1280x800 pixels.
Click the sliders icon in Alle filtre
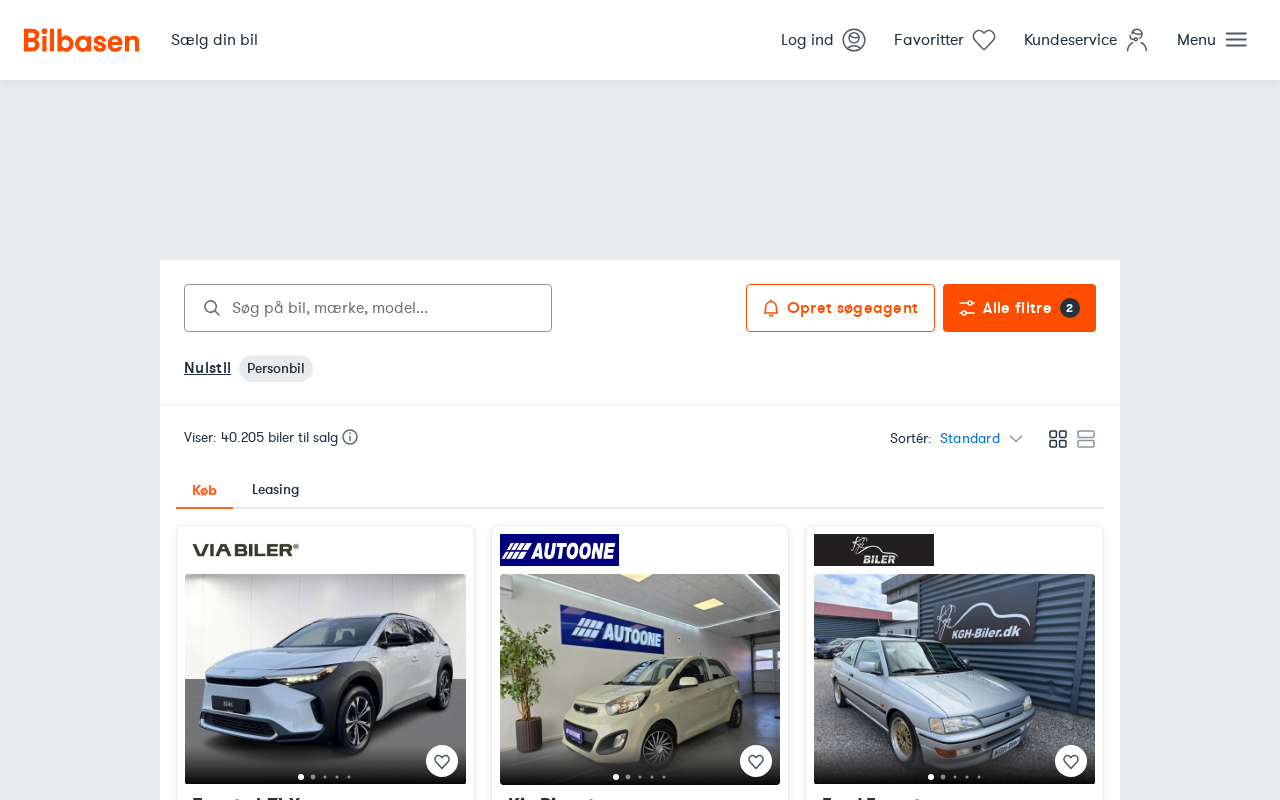967,308
